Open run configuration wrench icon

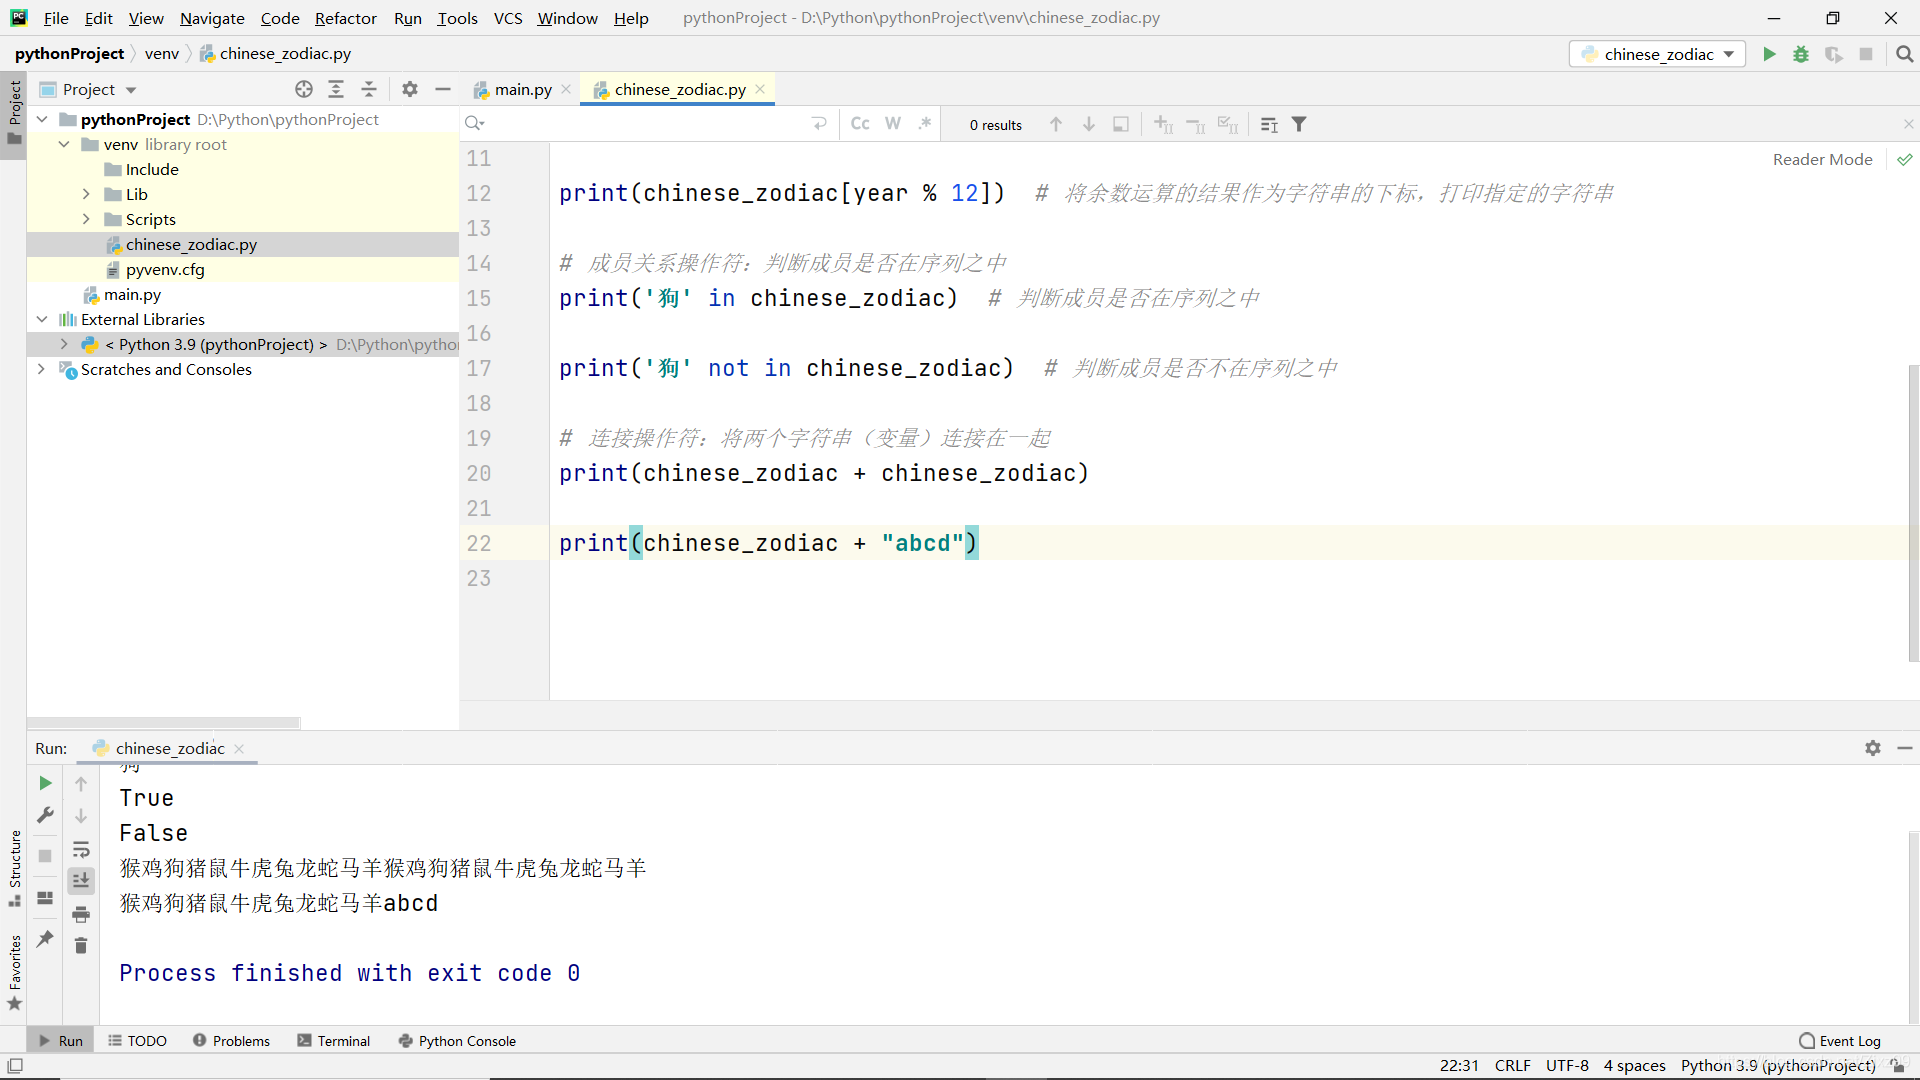pyautogui.click(x=45, y=815)
